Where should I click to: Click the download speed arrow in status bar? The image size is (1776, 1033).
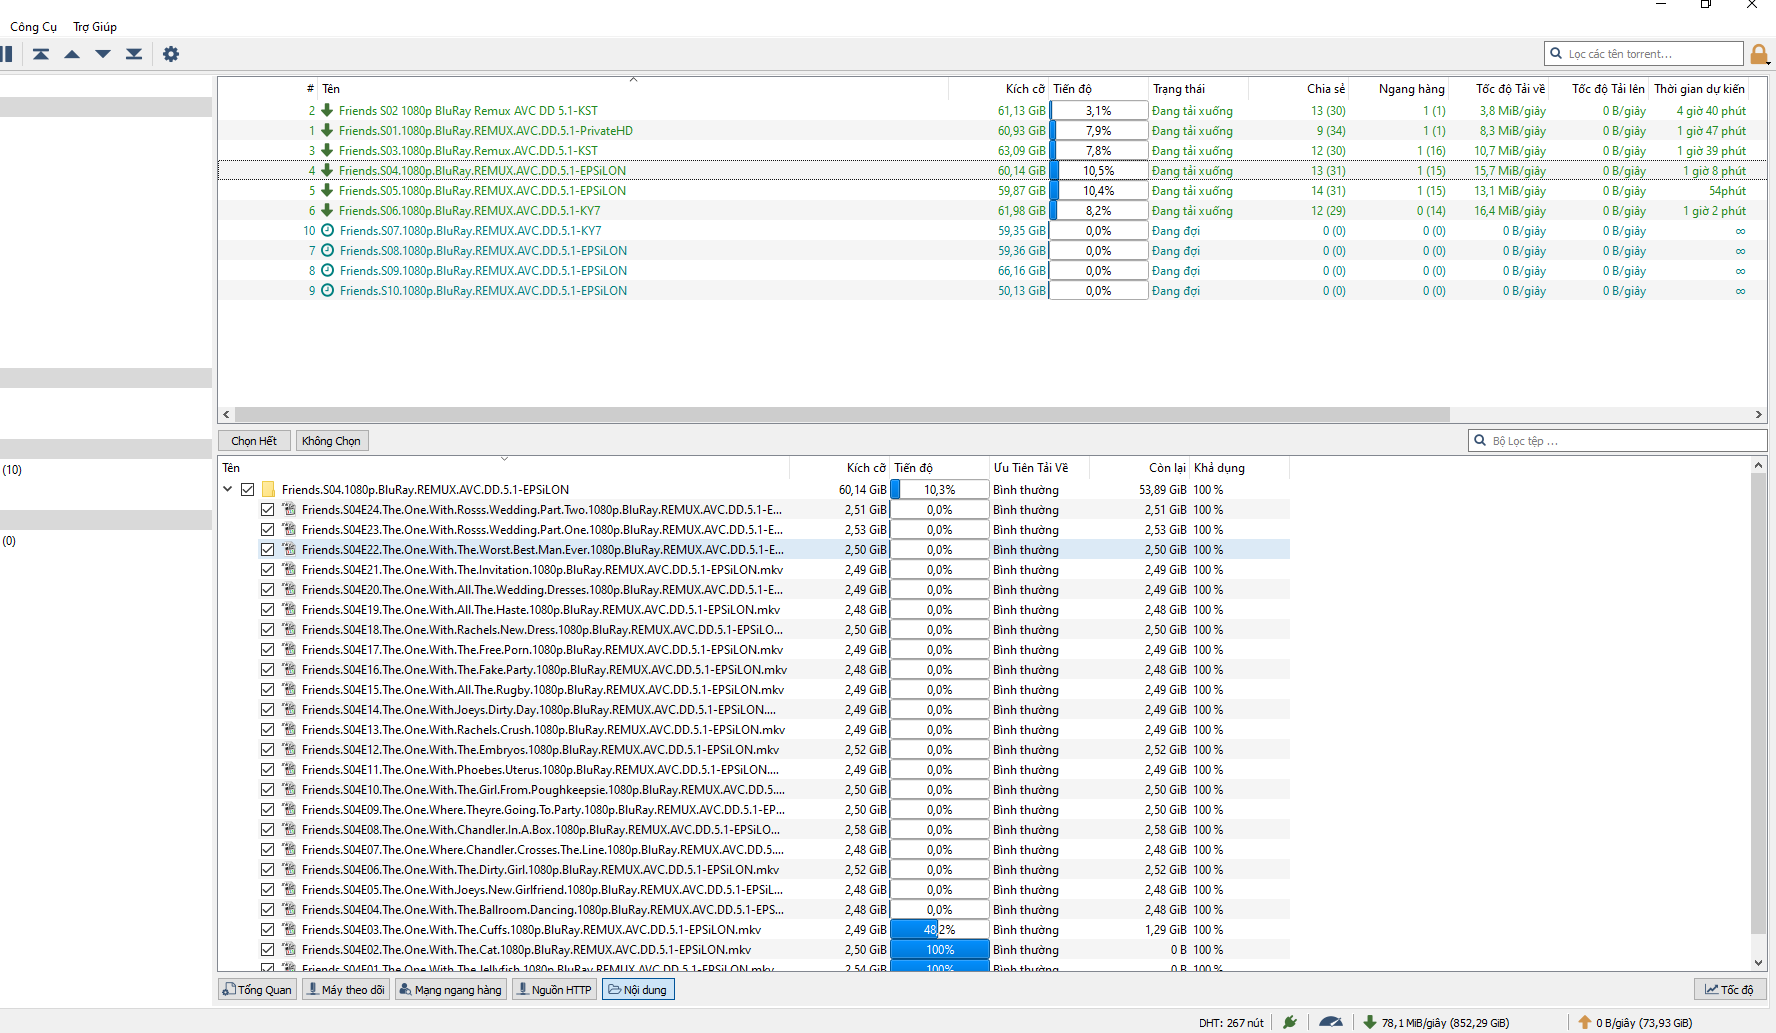click(1370, 1022)
